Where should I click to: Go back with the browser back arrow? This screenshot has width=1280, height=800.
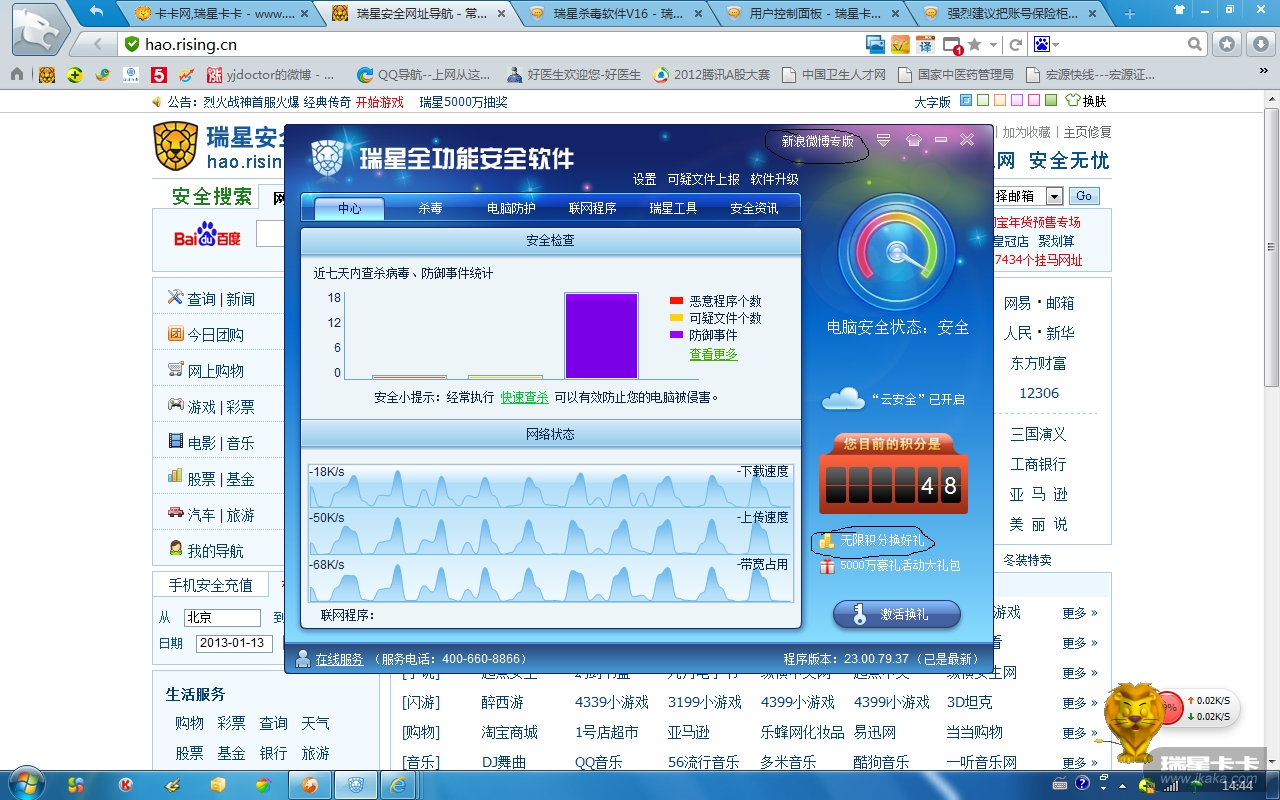tap(97, 44)
